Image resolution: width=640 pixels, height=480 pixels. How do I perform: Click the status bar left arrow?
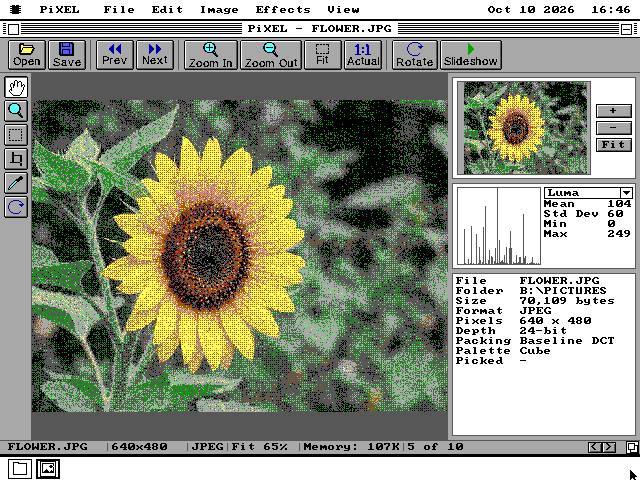point(594,447)
